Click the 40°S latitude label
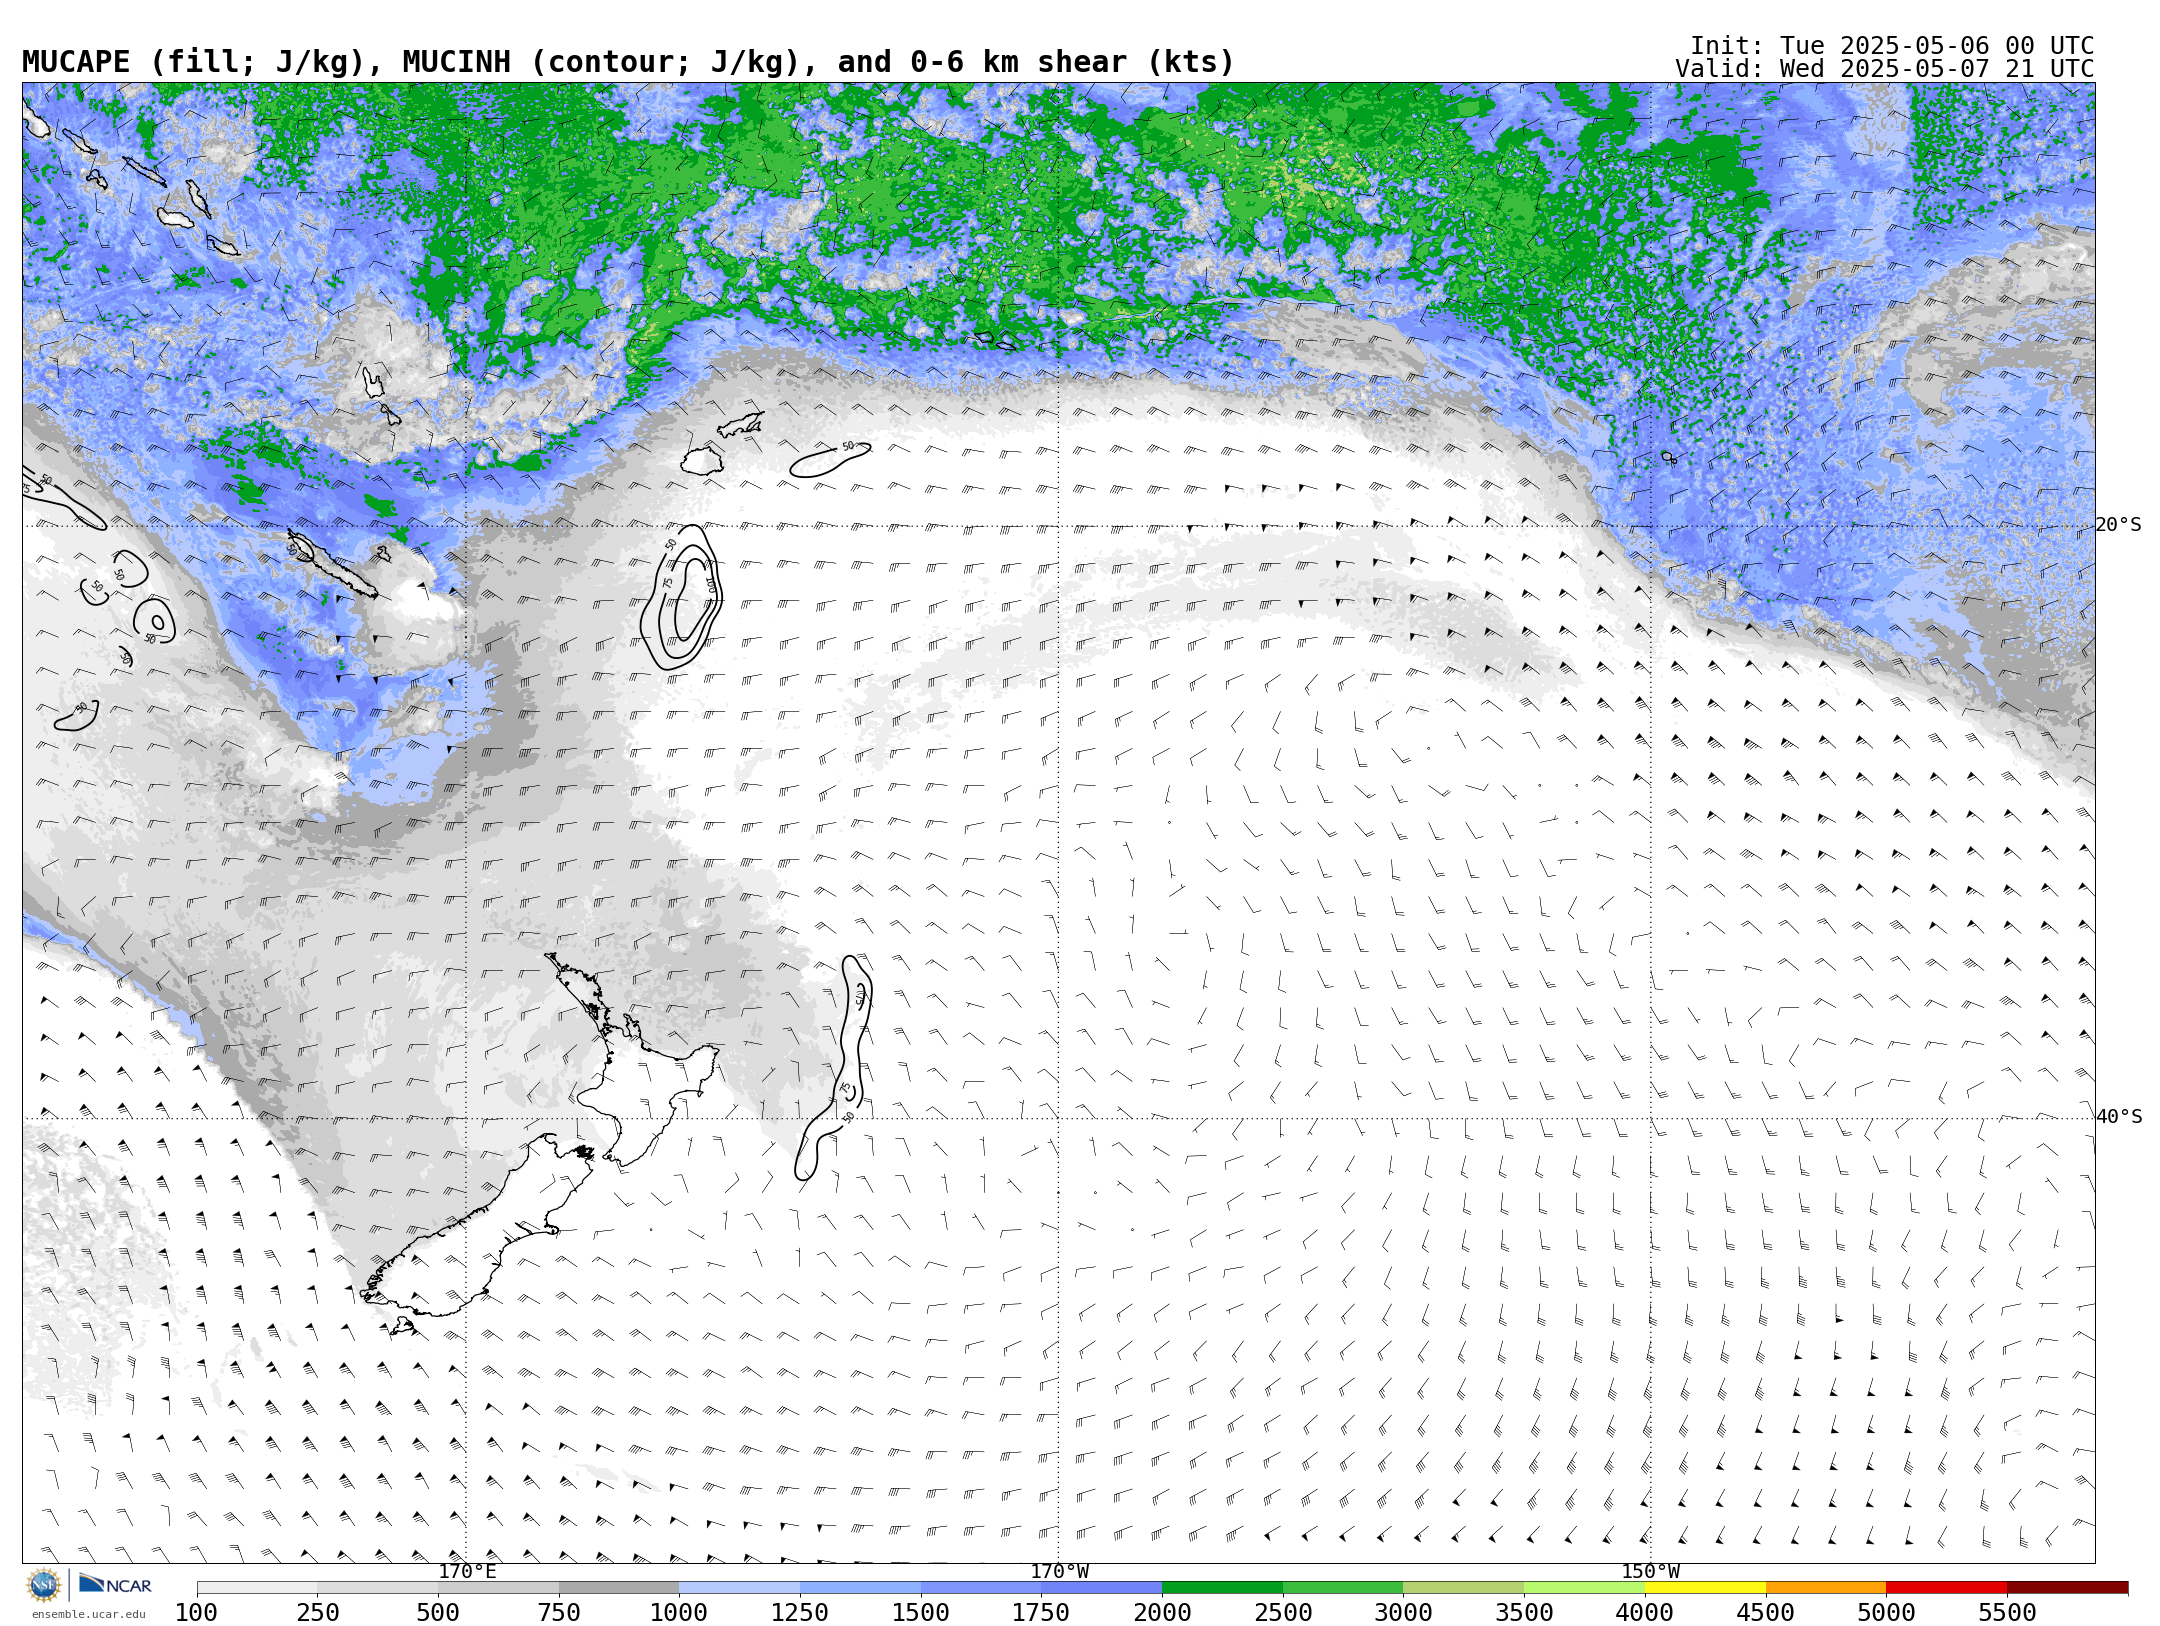The width and height of the screenshot is (2160, 1626). click(2119, 1117)
